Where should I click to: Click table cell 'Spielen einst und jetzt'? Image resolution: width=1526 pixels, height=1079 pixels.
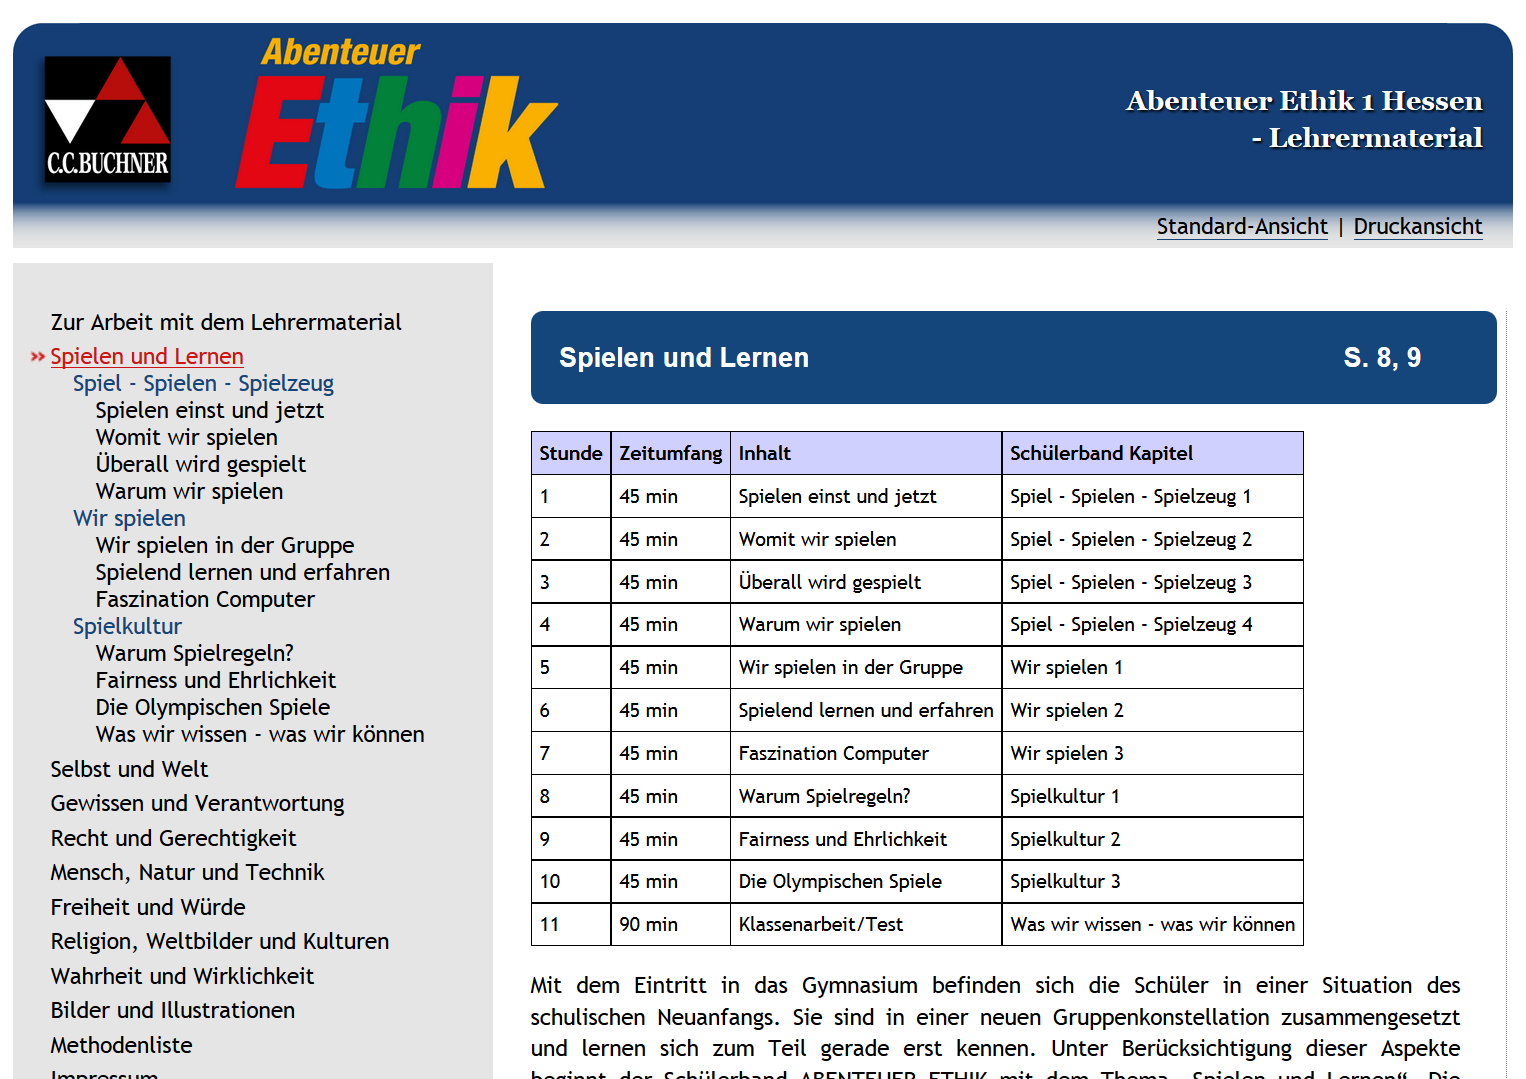point(866,496)
